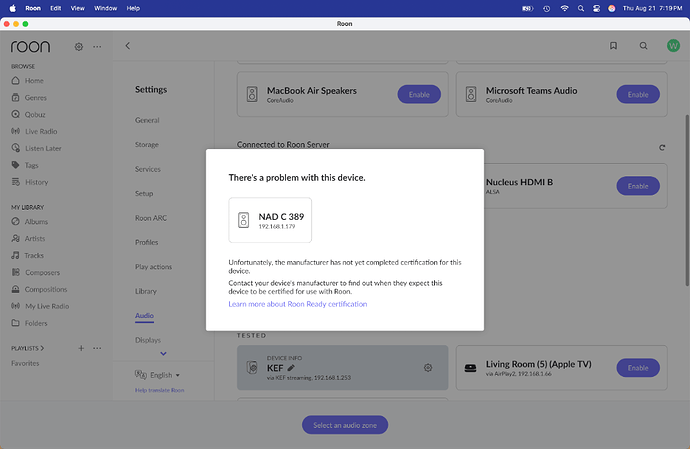Open Favorites playlist

tap(25, 363)
